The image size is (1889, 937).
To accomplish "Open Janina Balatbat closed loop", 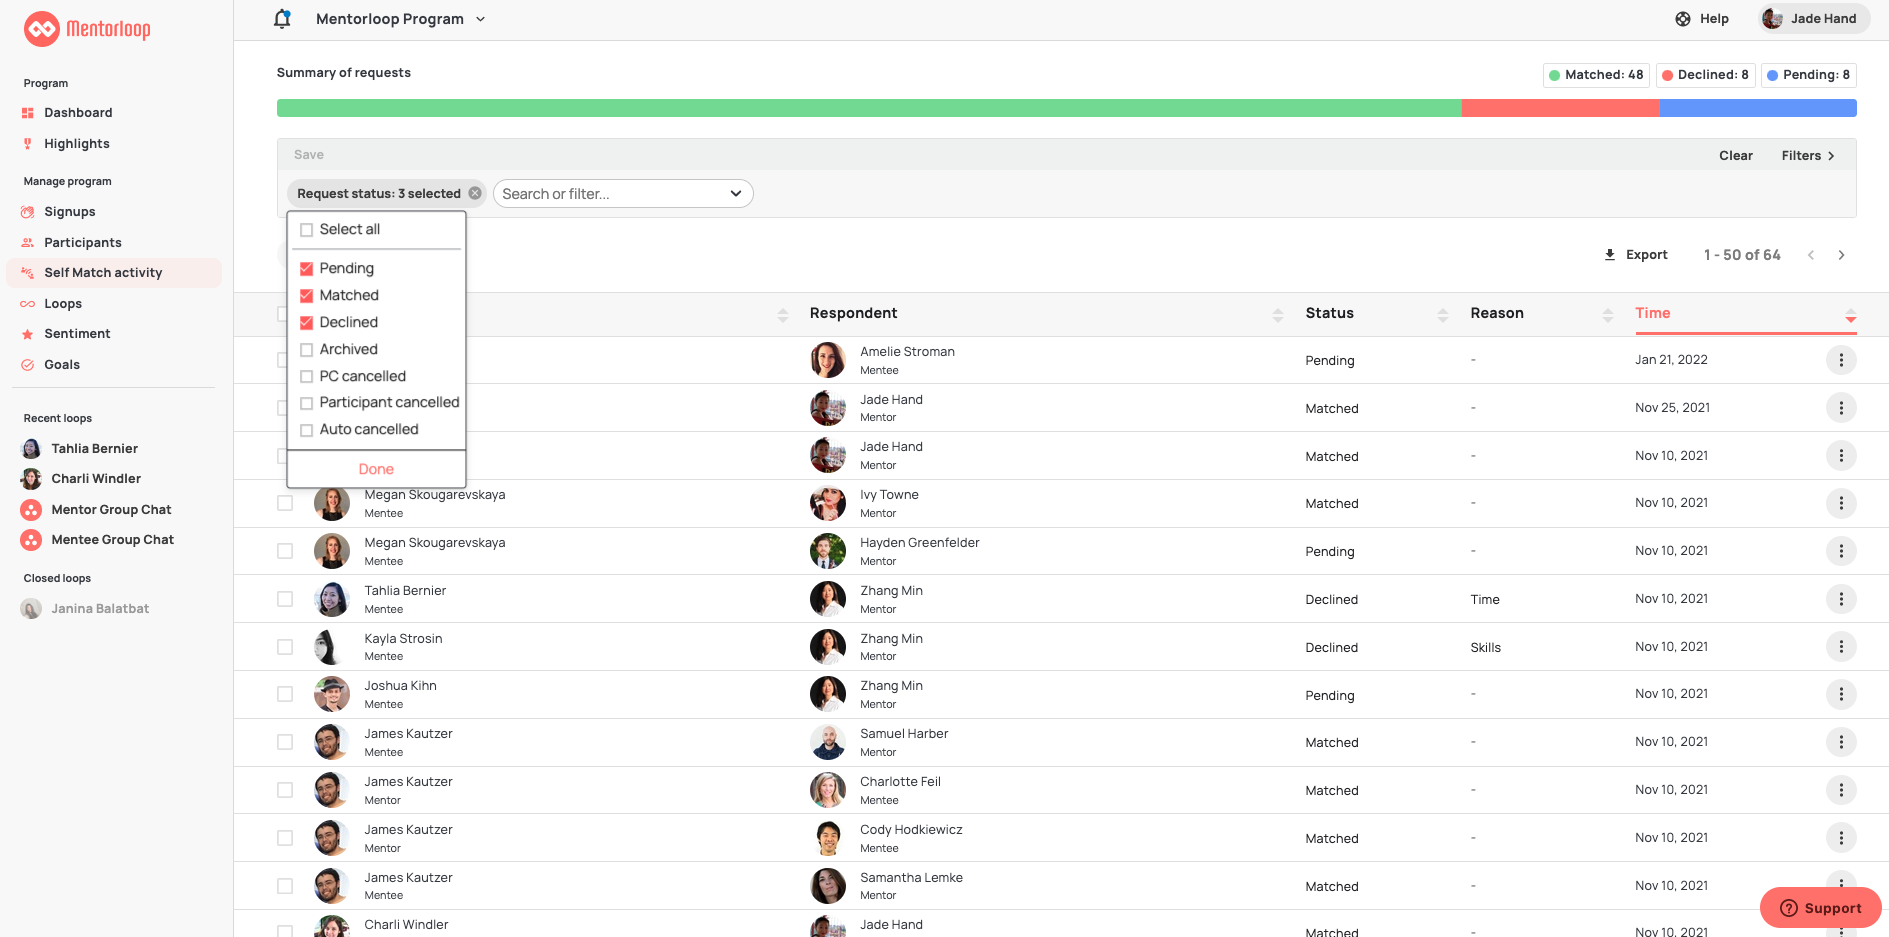I will pos(86,609).
